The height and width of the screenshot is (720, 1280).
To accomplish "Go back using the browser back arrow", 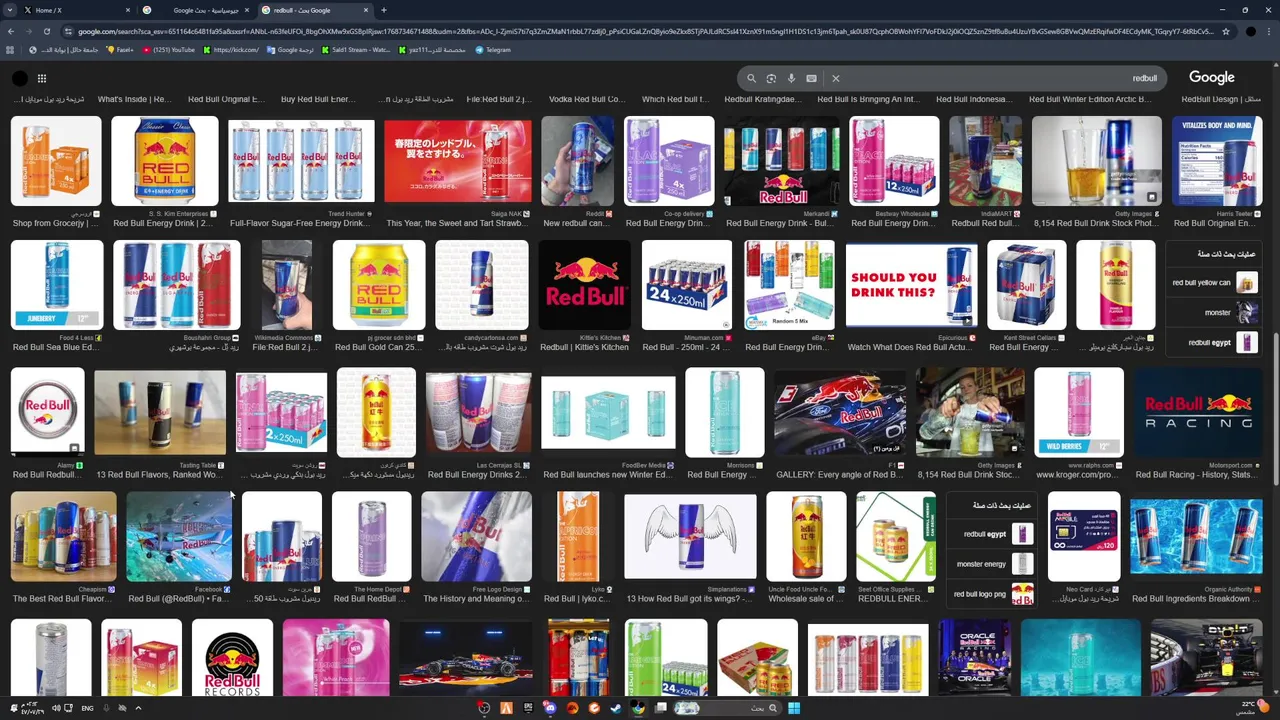I will (x=10, y=32).
